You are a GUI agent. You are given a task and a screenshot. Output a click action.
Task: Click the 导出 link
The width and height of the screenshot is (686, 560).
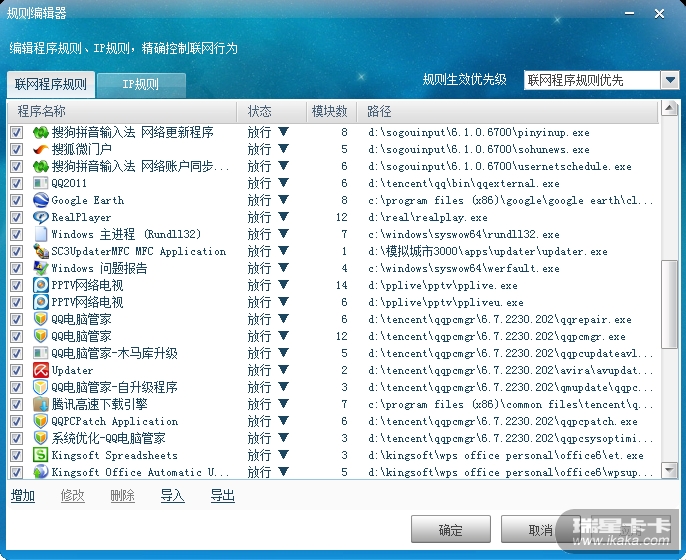tap(223, 496)
